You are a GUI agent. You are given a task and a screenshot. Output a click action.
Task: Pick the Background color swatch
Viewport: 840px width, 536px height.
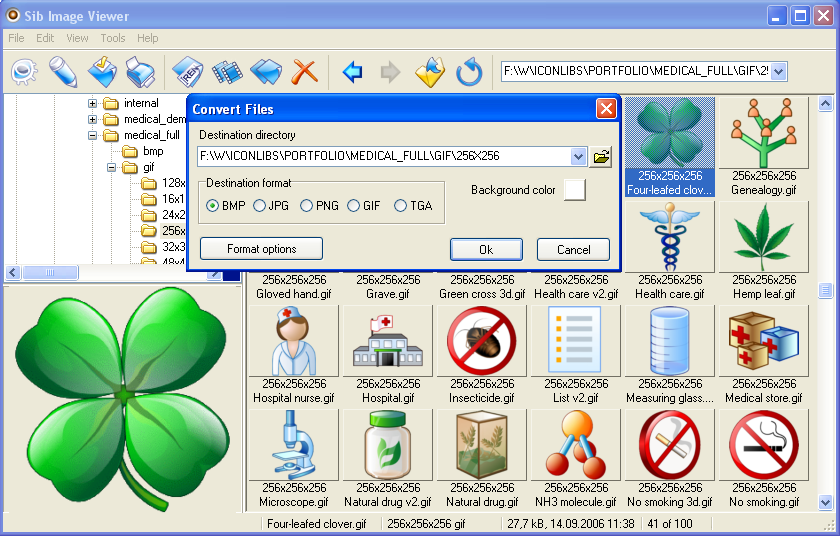(574, 190)
